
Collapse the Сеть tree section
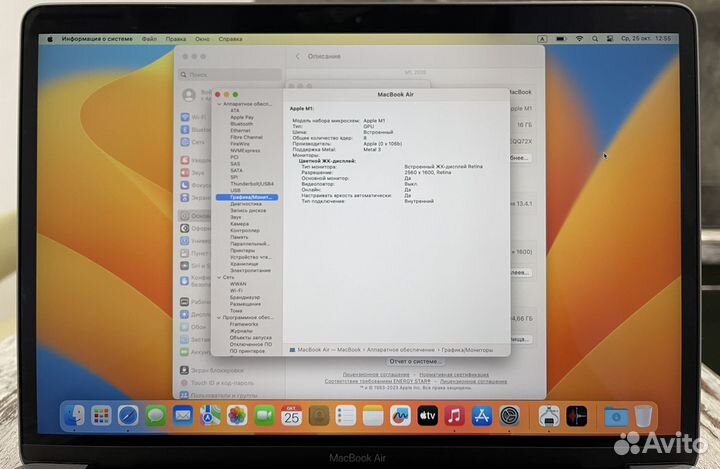coord(219,277)
